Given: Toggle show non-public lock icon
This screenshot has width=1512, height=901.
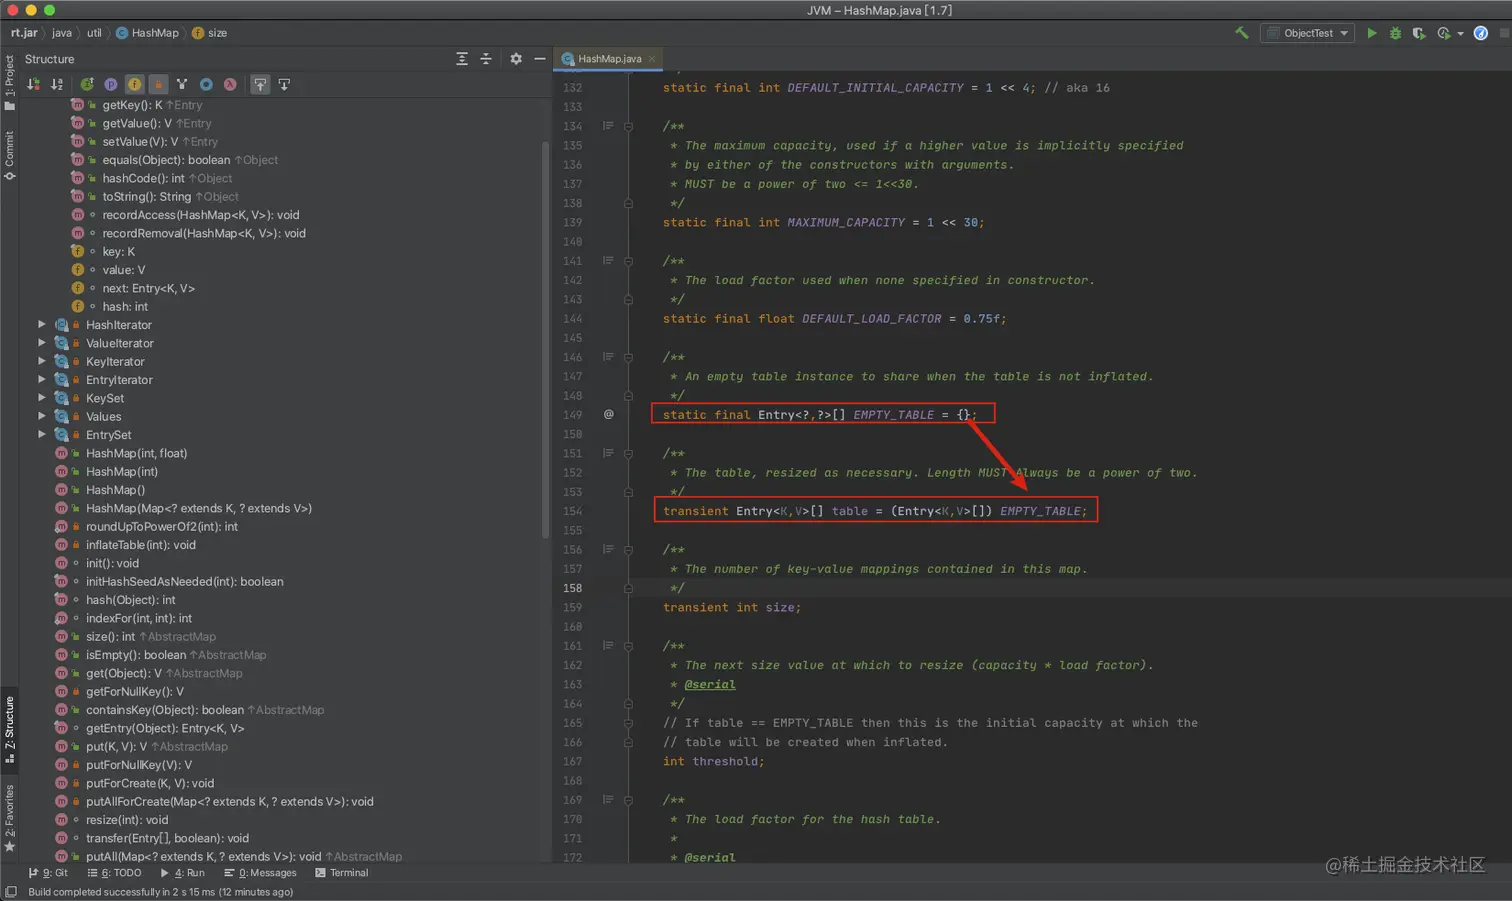Looking at the screenshot, I should 158,85.
